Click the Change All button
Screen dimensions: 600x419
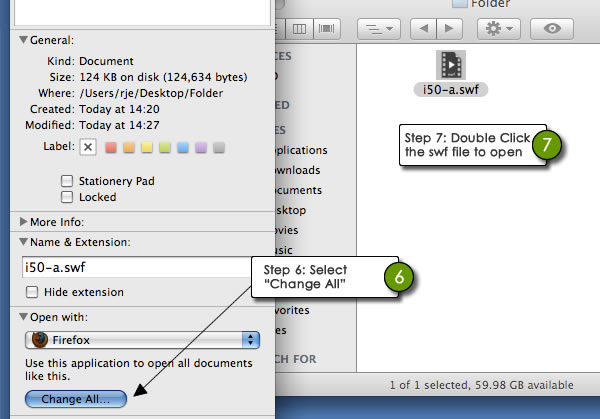(x=76, y=399)
